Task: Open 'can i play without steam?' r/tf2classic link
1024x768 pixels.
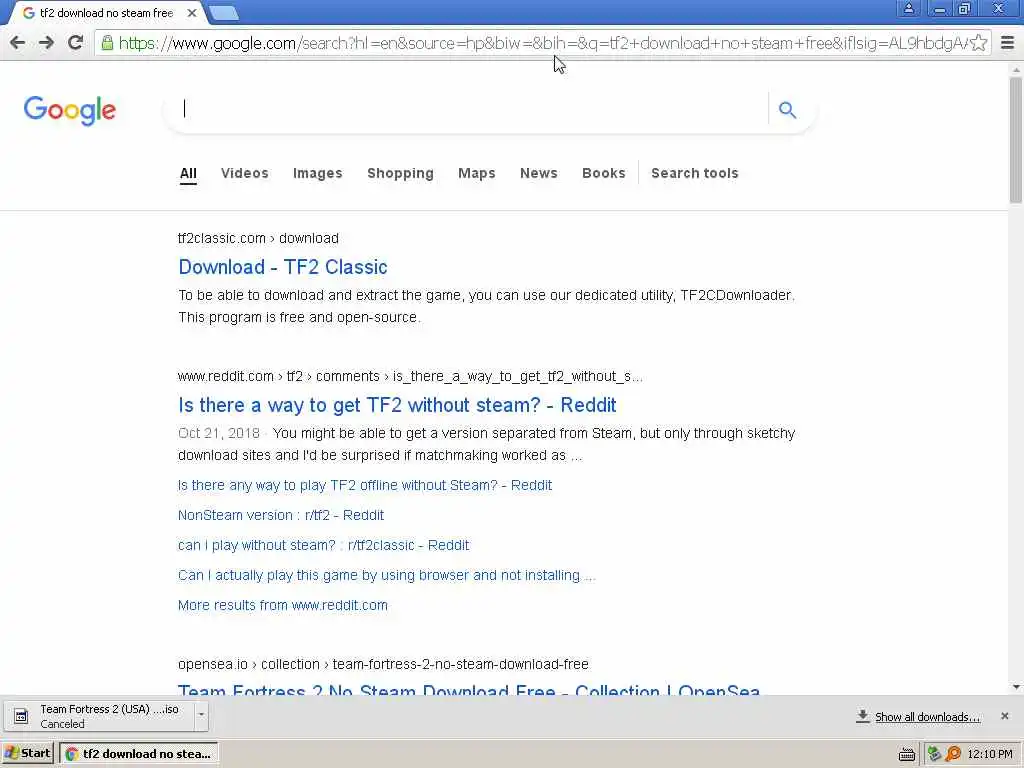Action: point(323,545)
